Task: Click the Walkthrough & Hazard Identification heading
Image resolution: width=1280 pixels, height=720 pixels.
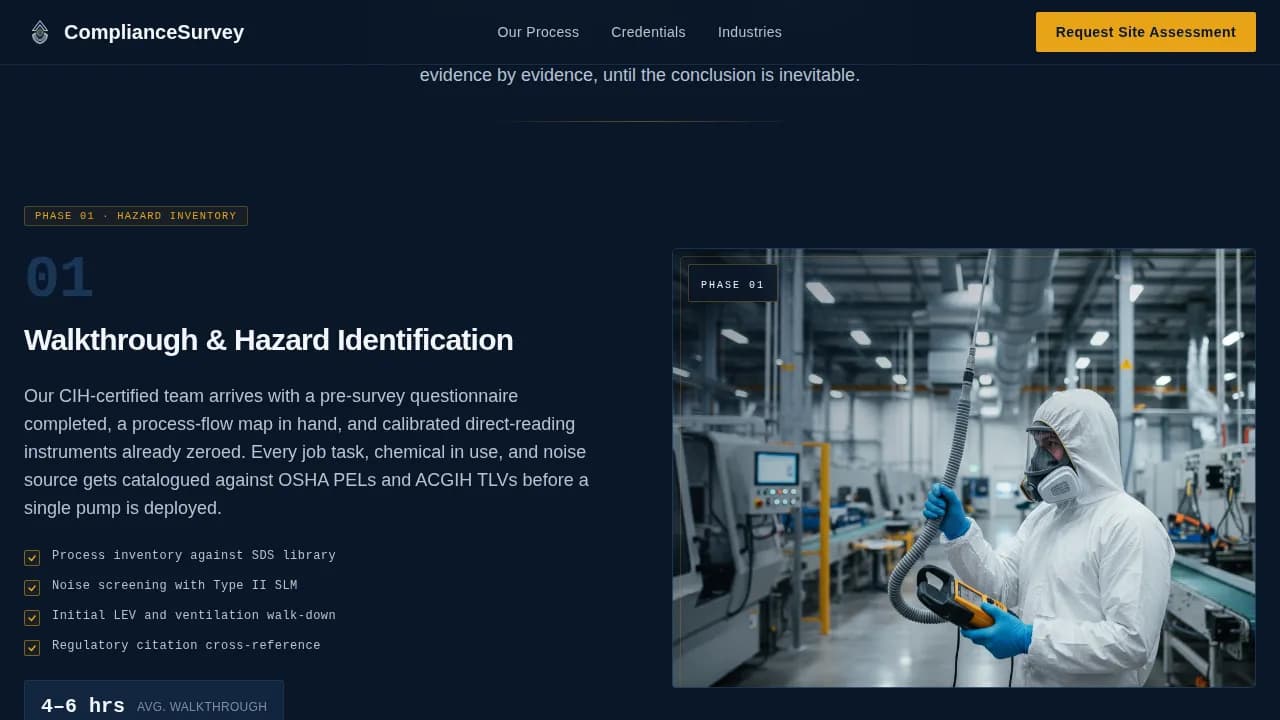Action: coord(268,340)
